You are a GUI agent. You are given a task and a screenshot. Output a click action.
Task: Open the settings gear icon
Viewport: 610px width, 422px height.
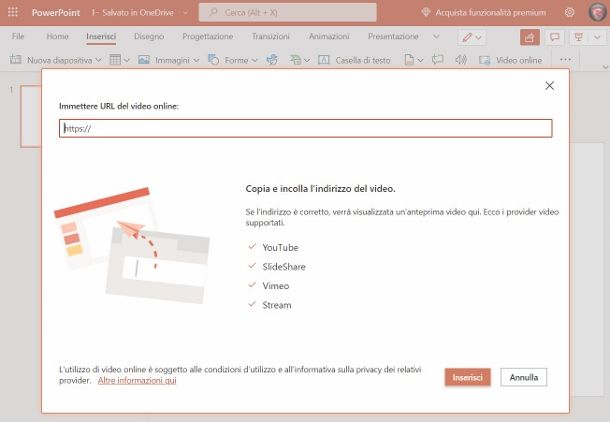pyautogui.click(x=569, y=12)
